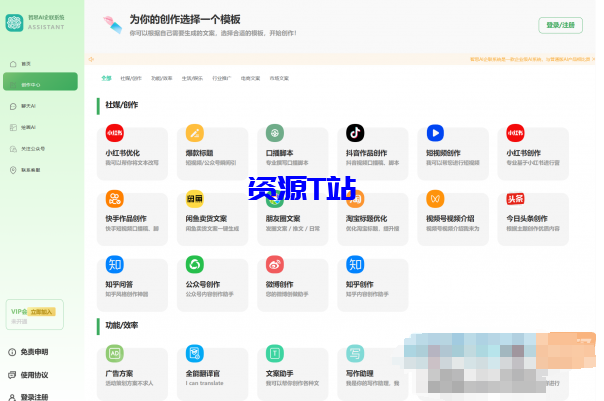Open the 全能翻译官 translator icon
The height and width of the screenshot is (401, 604).
tap(195, 354)
